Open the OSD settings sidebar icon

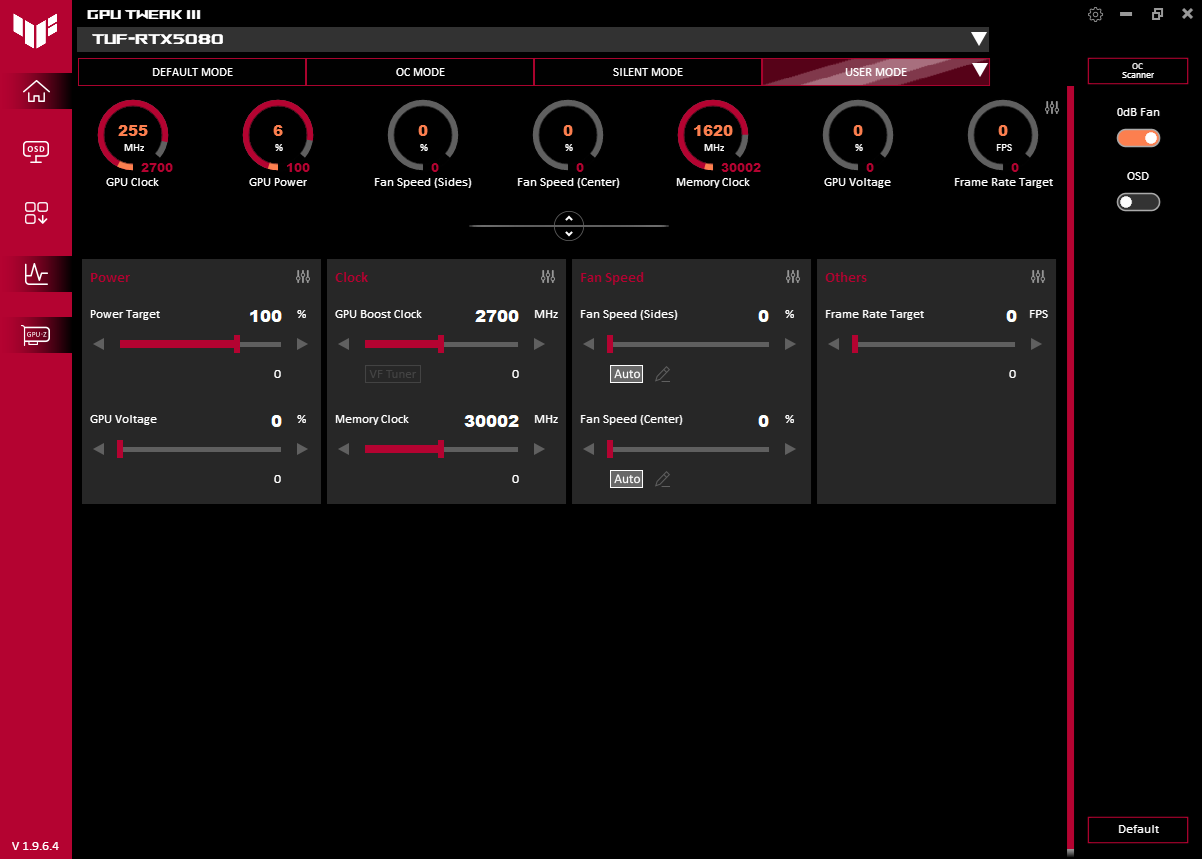36,151
